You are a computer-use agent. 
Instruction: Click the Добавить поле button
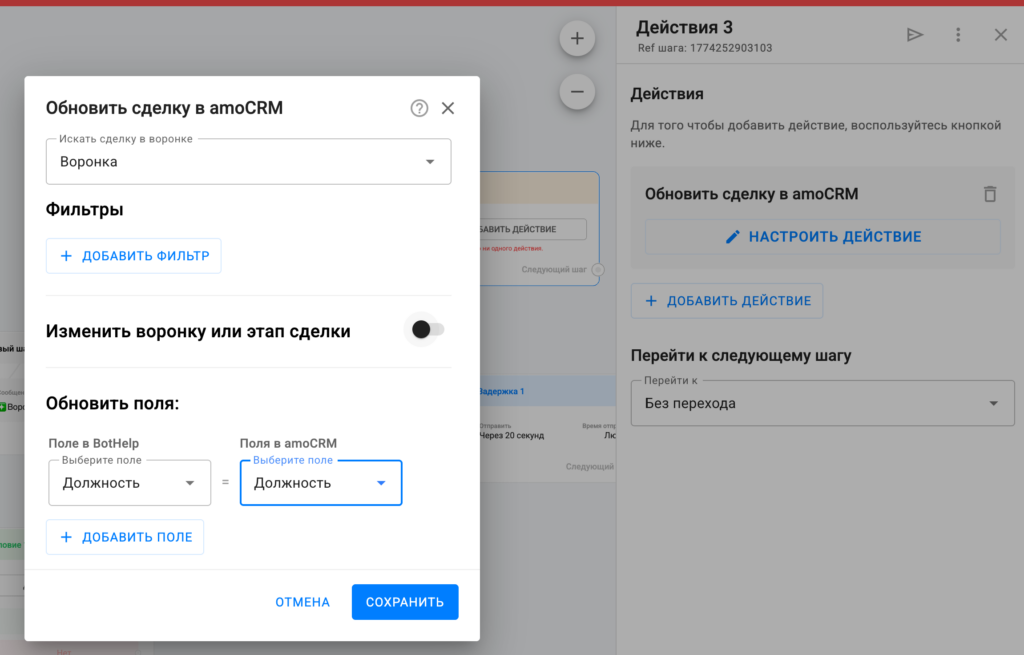pyautogui.click(x=125, y=537)
